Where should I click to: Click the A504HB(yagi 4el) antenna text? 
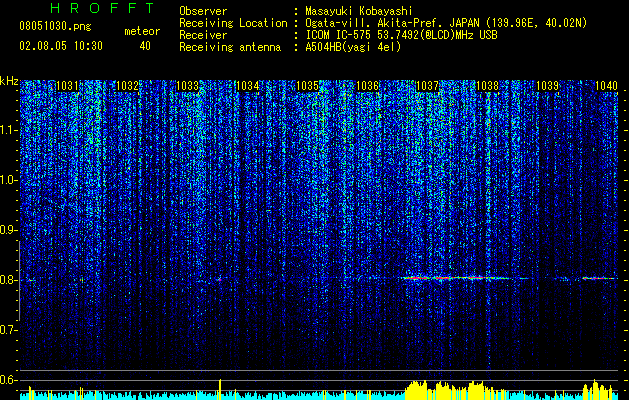353,47
